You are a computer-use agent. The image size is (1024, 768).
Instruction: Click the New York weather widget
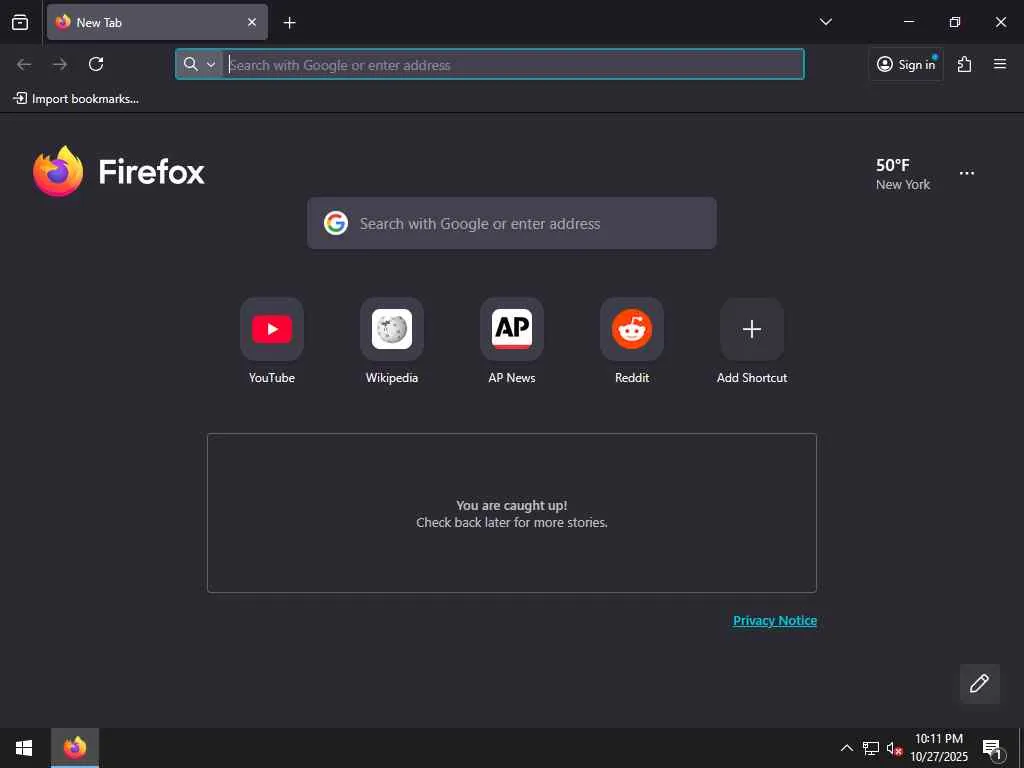coord(903,174)
